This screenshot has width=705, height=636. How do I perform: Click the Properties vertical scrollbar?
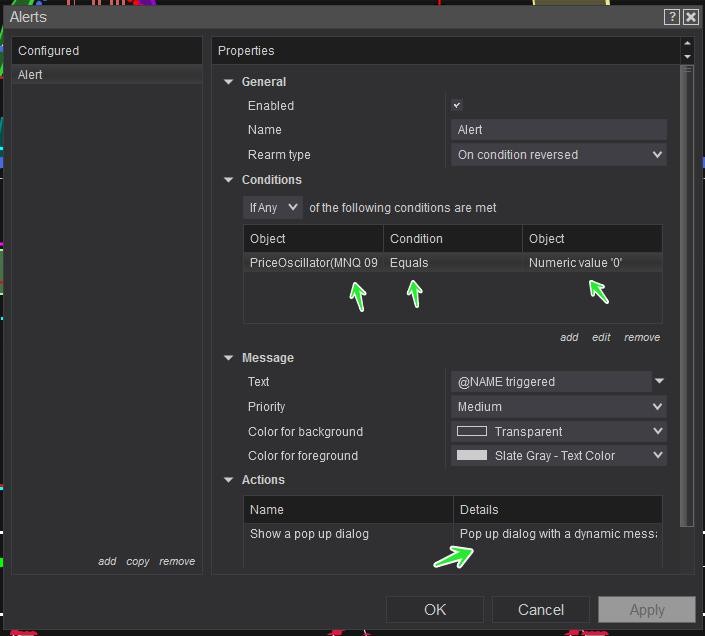(x=687, y=295)
